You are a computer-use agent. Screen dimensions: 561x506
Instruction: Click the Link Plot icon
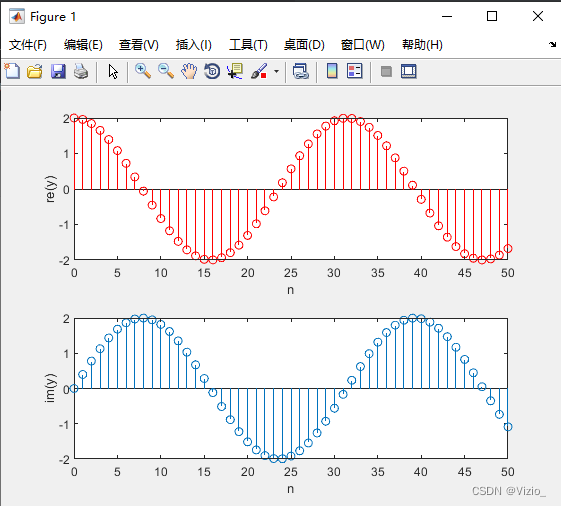(301, 71)
